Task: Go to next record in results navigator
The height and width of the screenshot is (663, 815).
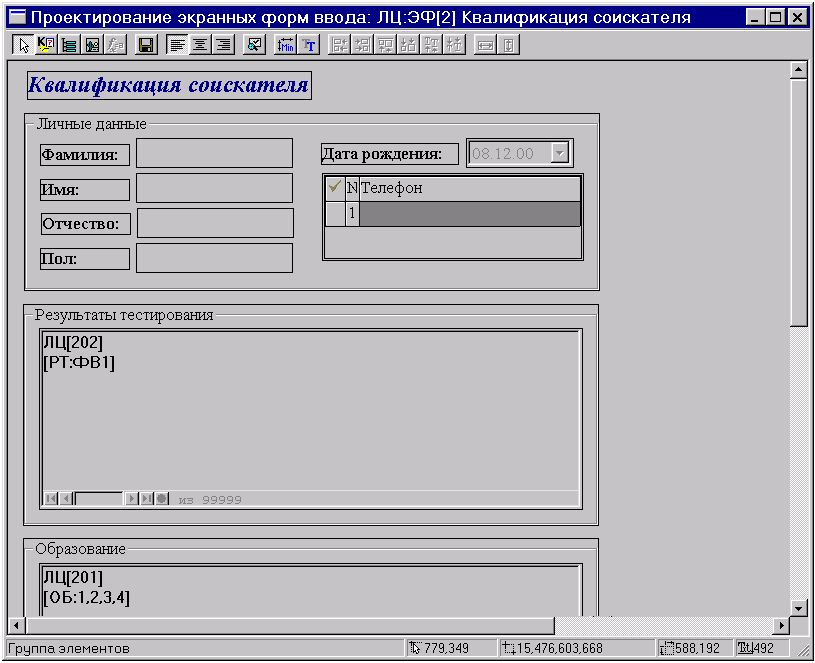Action: click(x=132, y=499)
